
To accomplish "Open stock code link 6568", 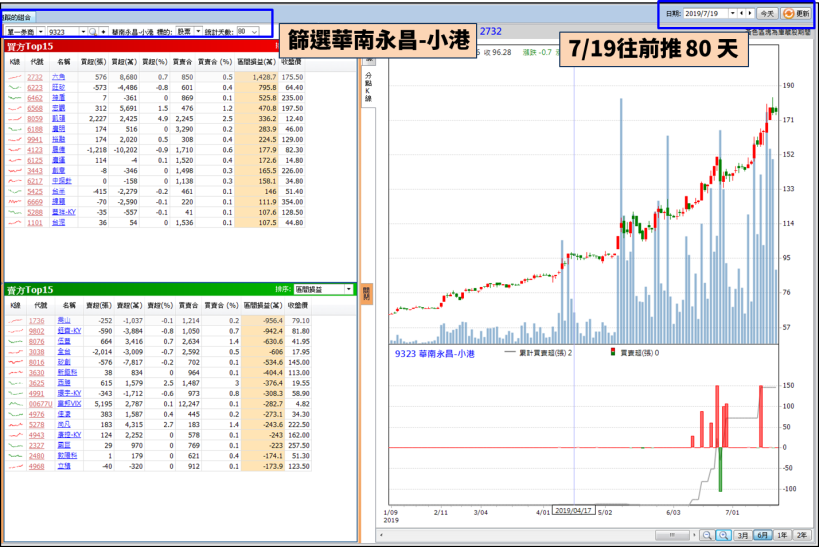I will pyautogui.click(x=35, y=108).
